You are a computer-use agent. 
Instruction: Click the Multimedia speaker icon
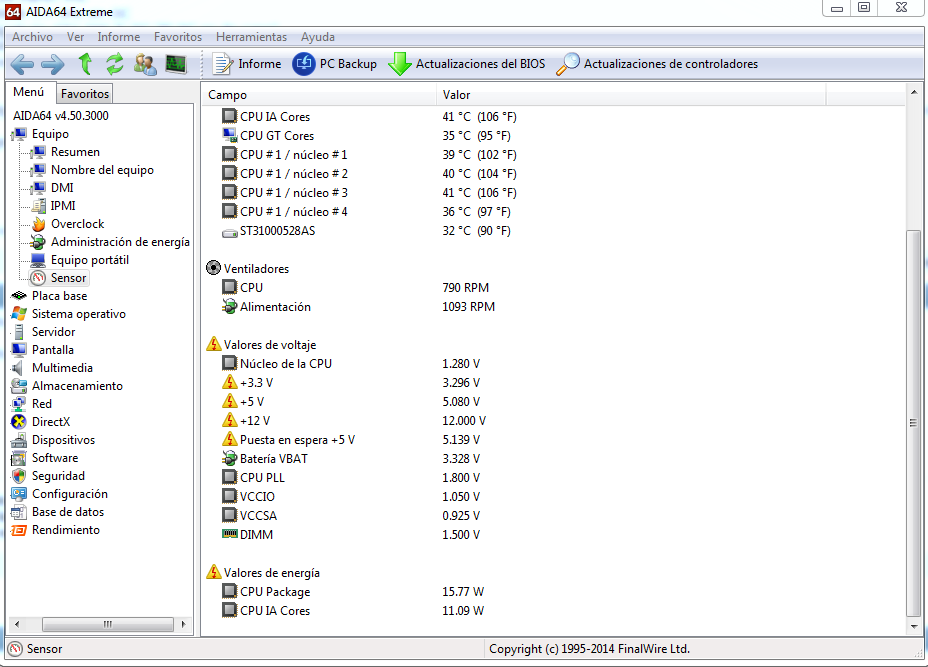tap(18, 368)
